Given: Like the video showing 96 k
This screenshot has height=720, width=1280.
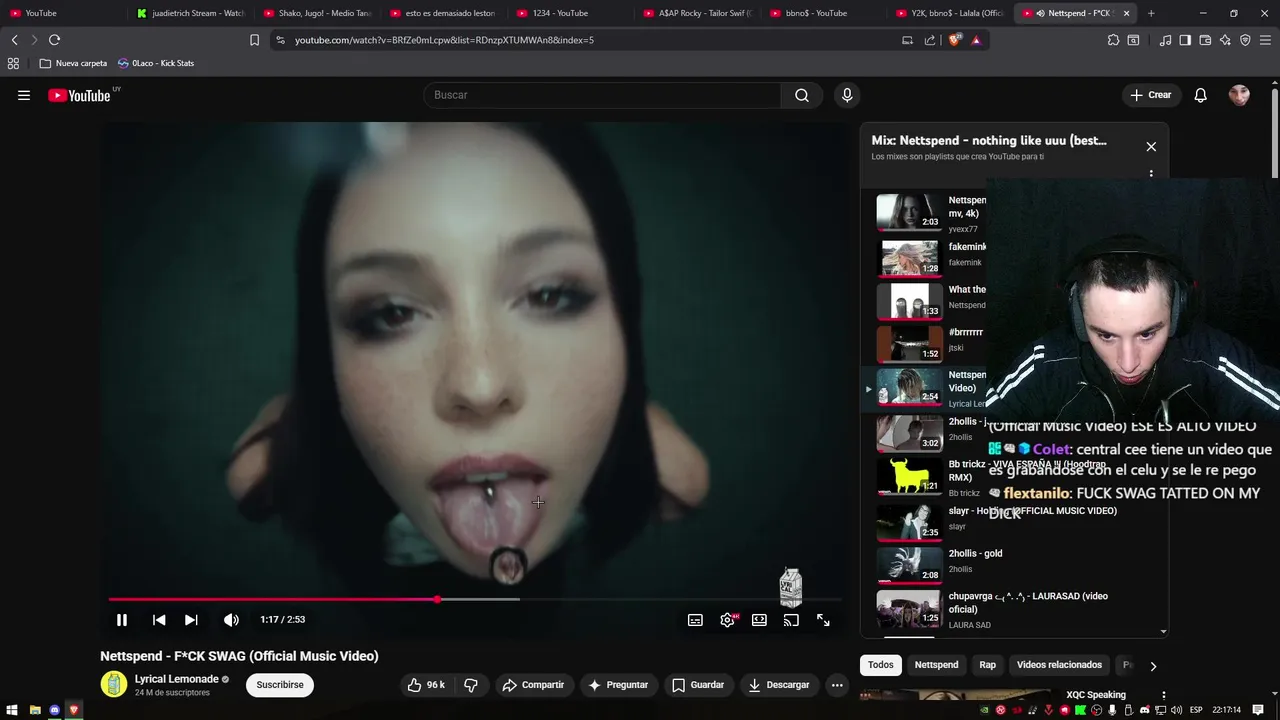Looking at the screenshot, I should [x=426, y=685].
